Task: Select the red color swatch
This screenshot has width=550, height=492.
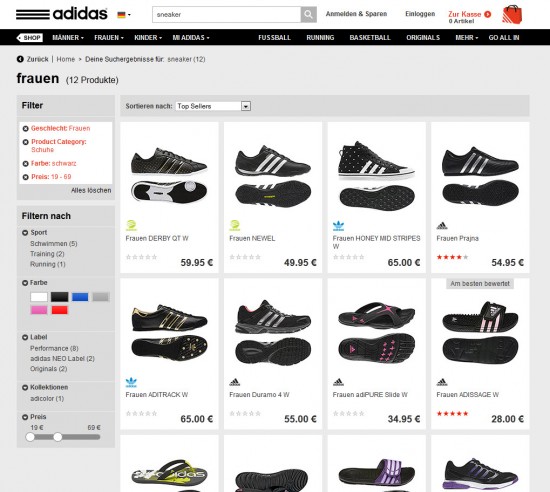Action: tap(60, 310)
